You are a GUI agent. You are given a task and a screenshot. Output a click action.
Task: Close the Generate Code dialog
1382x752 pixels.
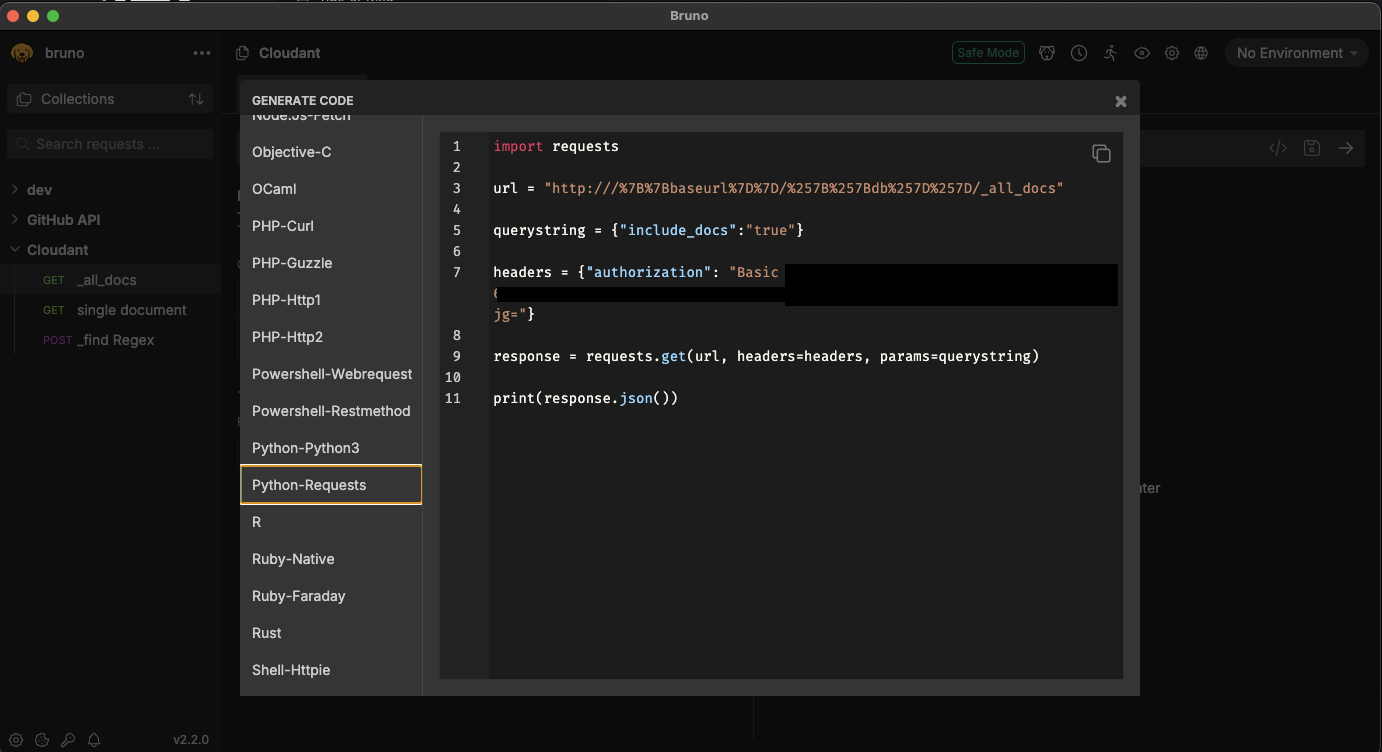[x=1120, y=101]
